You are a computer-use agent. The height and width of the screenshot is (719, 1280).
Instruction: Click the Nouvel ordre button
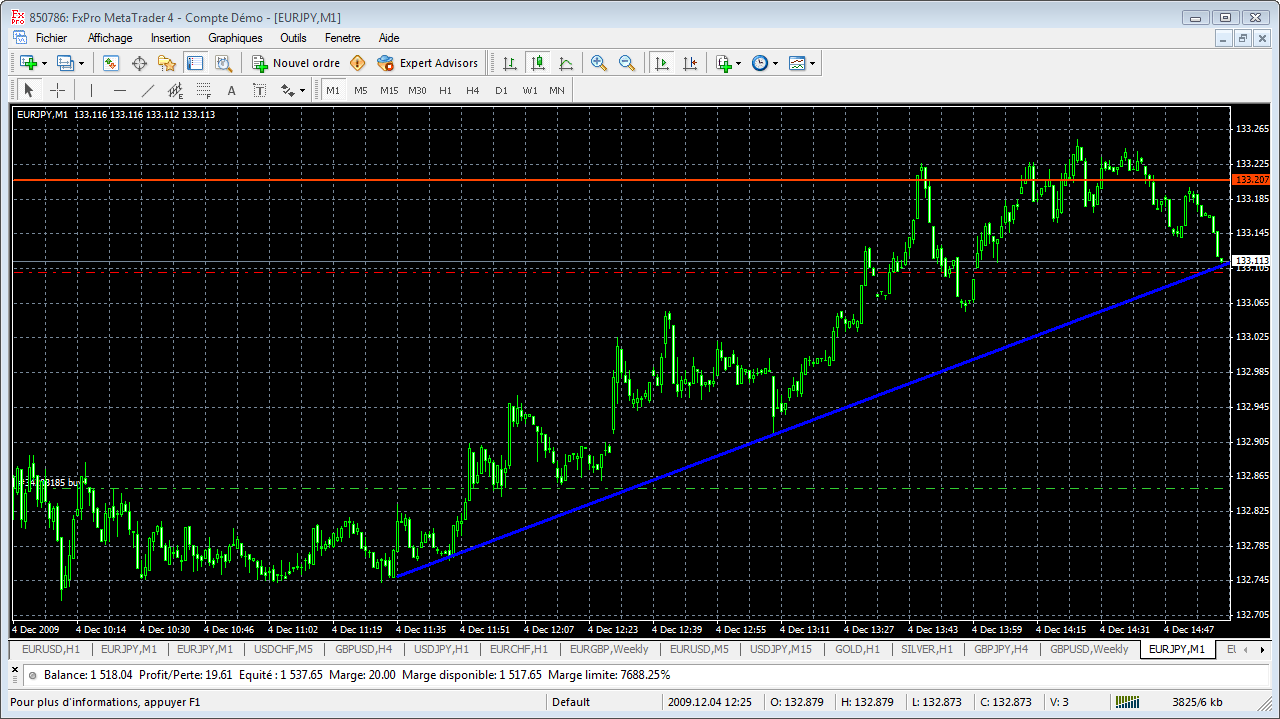pyautogui.click(x=297, y=63)
